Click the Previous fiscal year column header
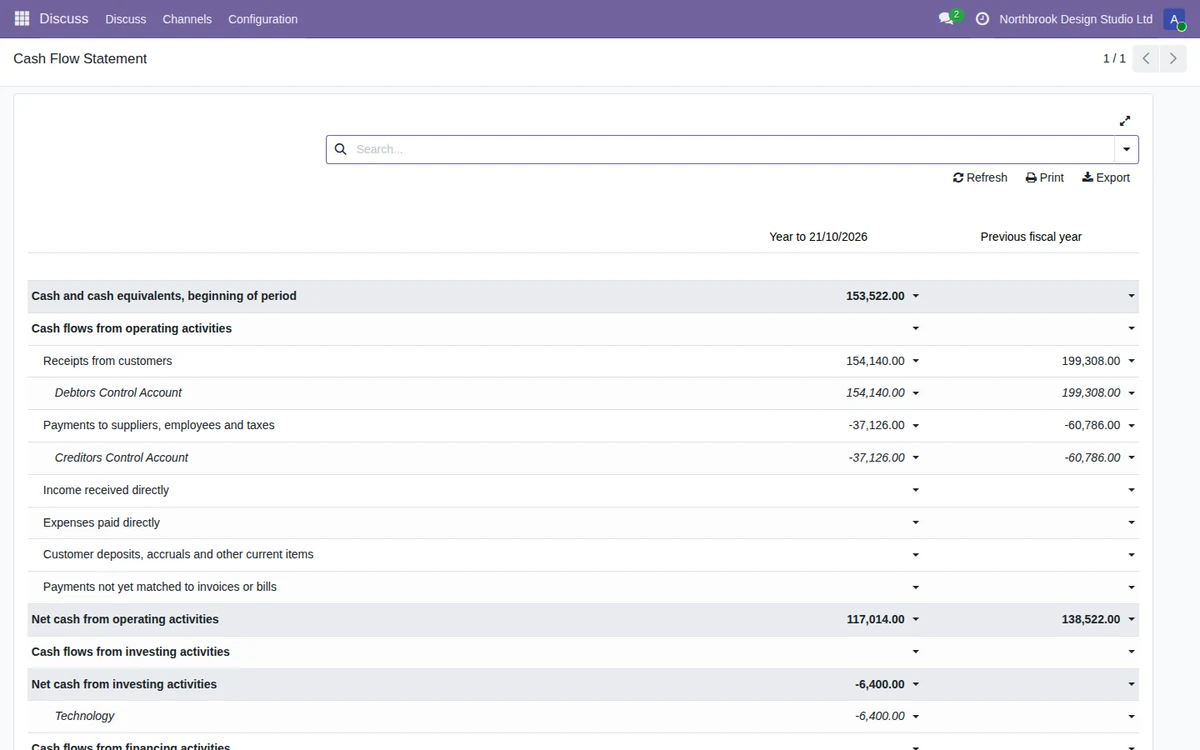The image size is (1200, 750). coord(1031,237)
